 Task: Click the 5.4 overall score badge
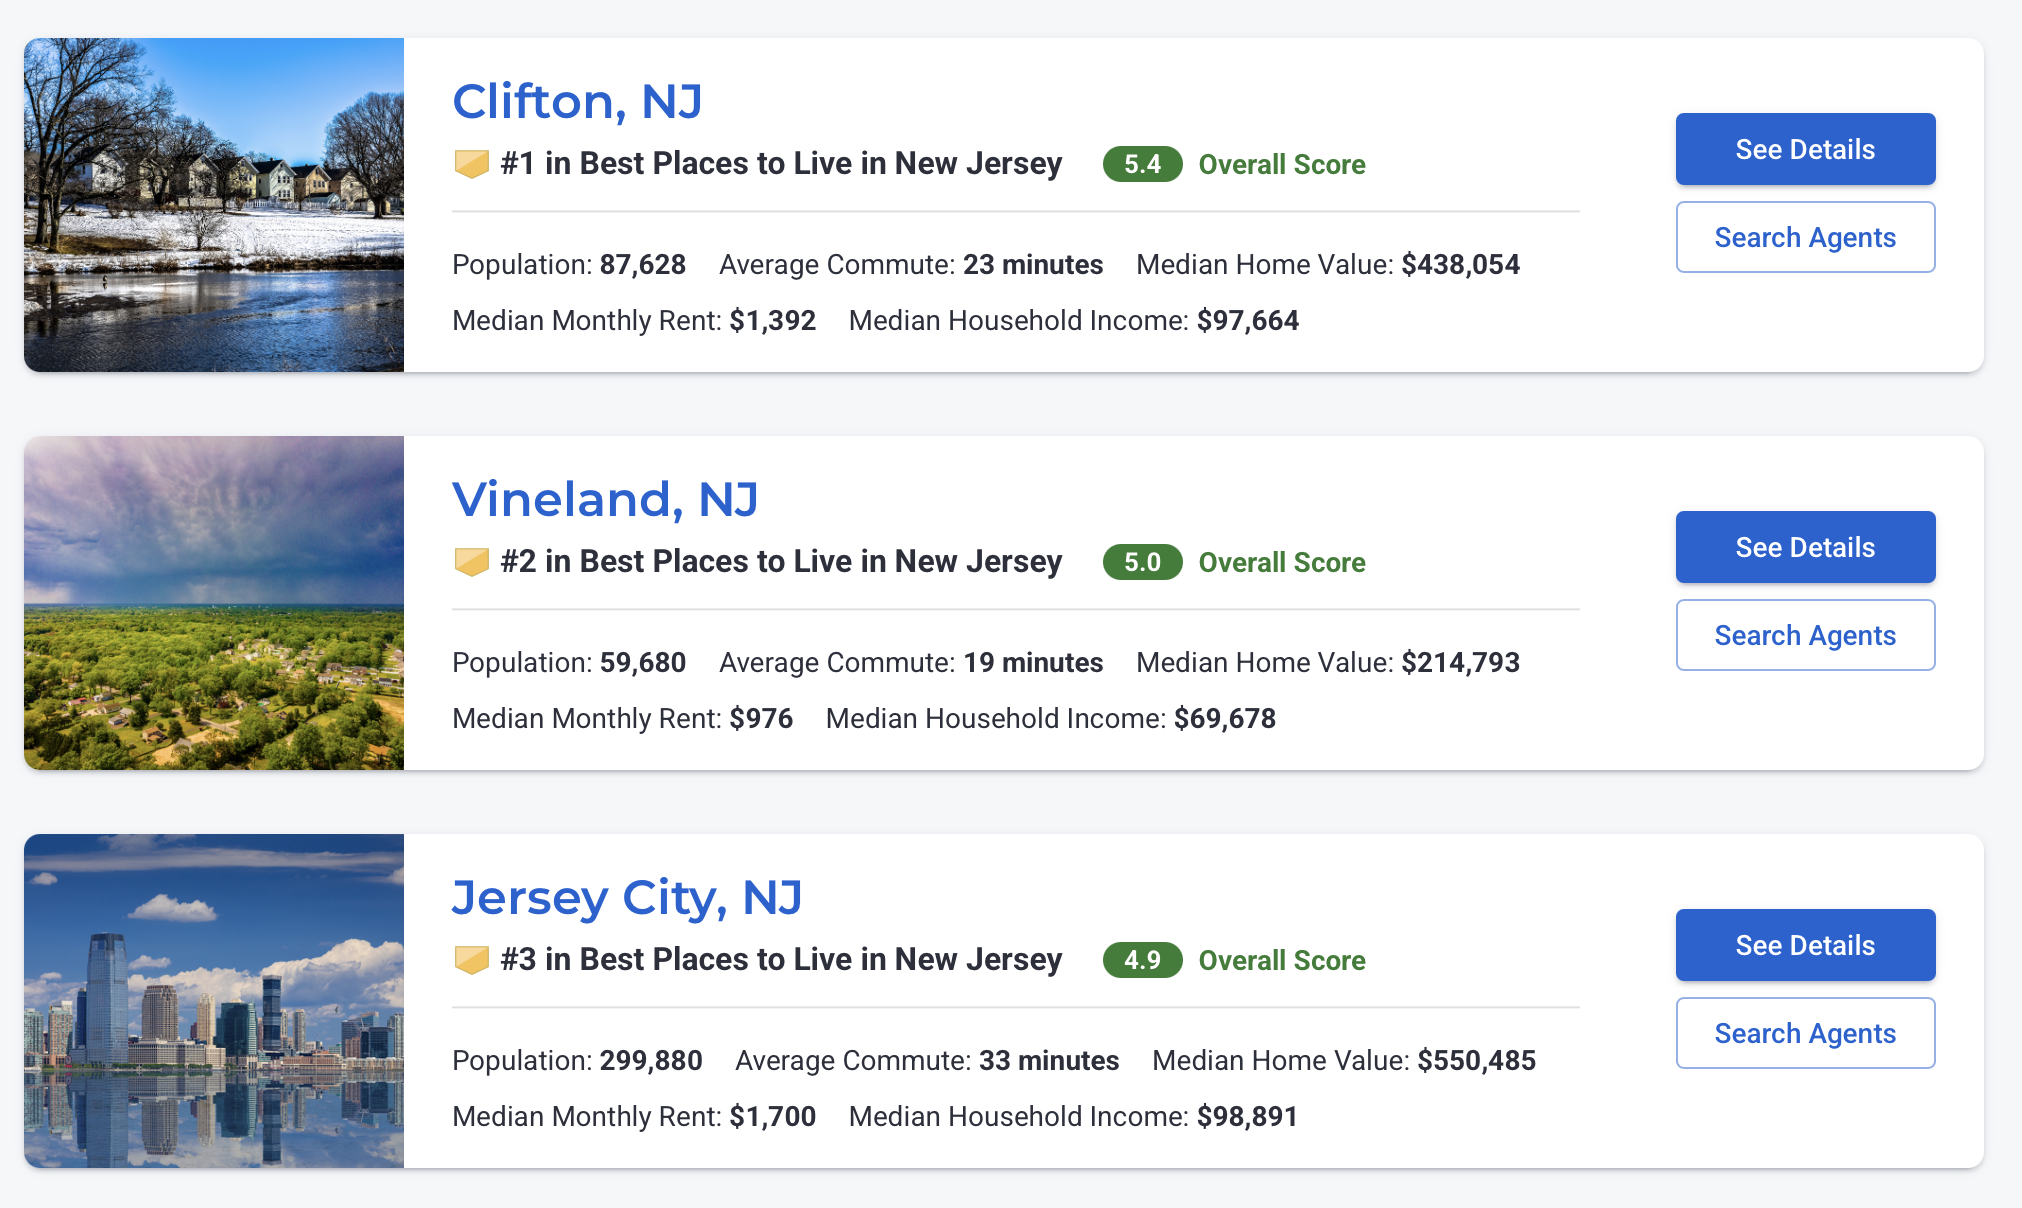tap(1142, 164)
